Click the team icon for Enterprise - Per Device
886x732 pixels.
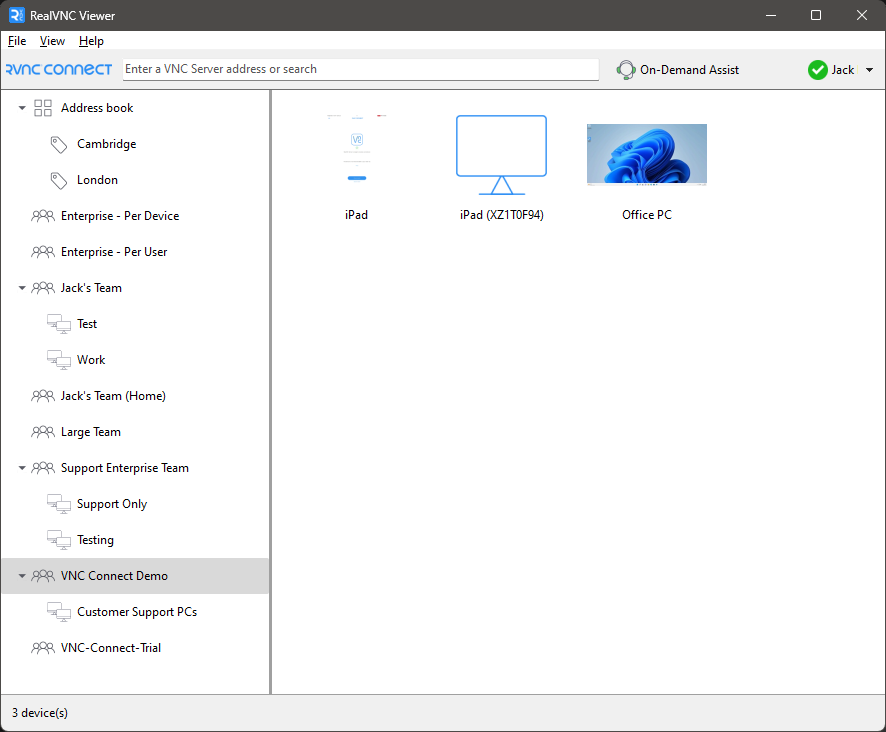[43, 216]
